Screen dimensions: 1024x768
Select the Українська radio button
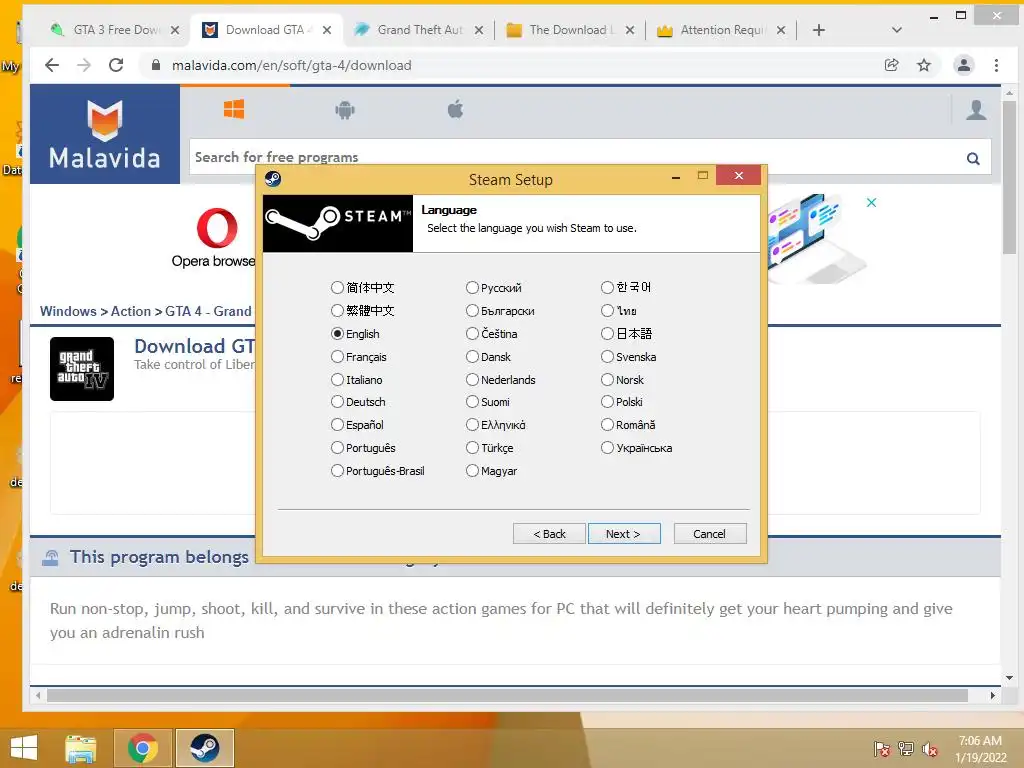pos(607,447)
